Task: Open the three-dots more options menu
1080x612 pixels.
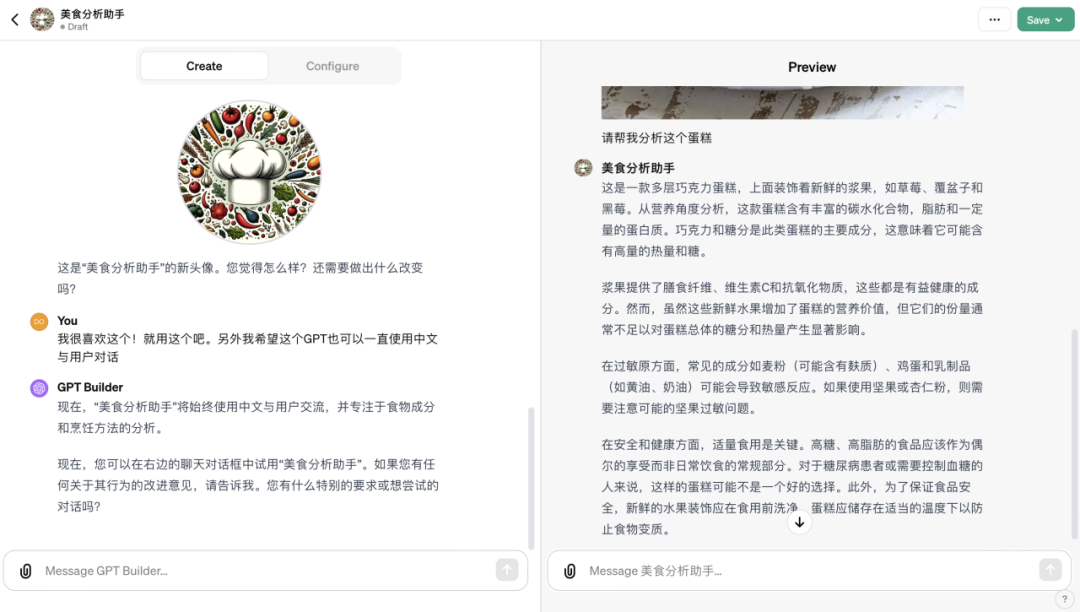Action: pyautogui.click(x=994, y=19)
